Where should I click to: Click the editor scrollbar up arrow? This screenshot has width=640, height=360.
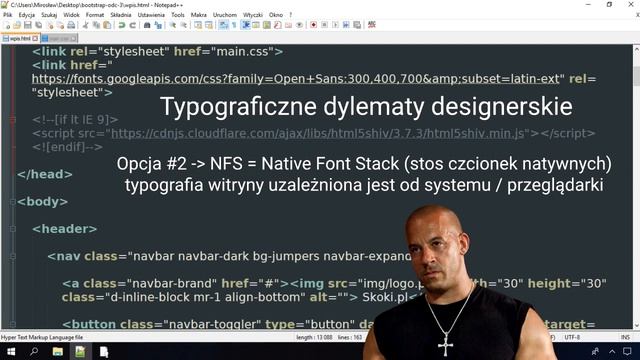(636, 49)
